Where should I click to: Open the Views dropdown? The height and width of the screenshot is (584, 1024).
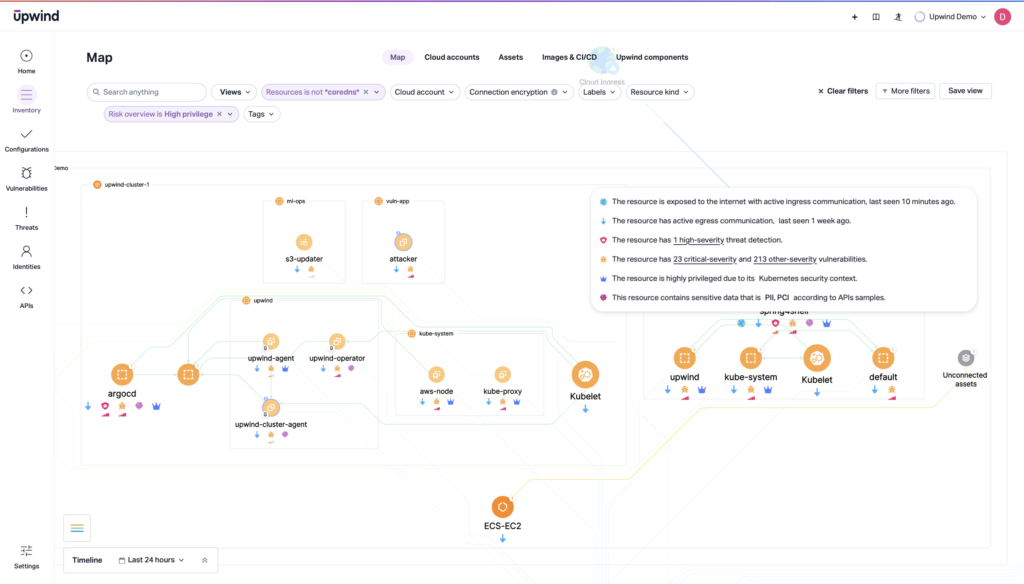[x=233, y=91]
